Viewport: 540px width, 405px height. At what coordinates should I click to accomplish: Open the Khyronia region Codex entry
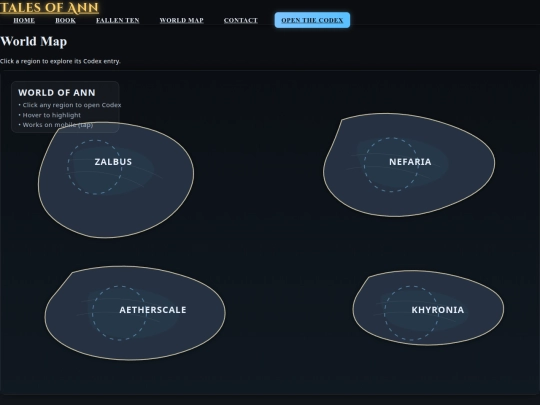(428, 308)
